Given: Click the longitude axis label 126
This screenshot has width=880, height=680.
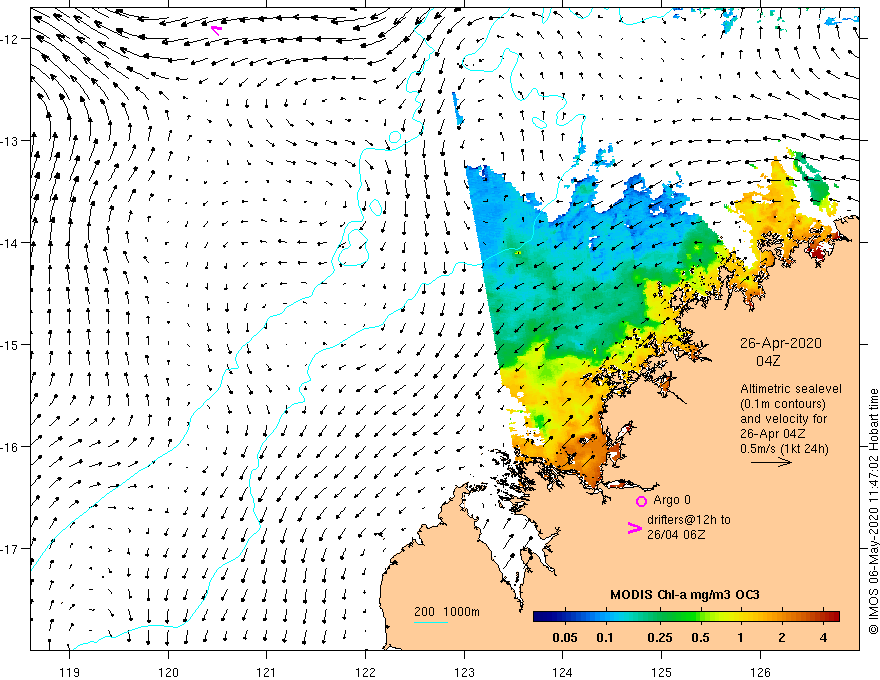Looking at the screenshot, I should tap(760, 672).
